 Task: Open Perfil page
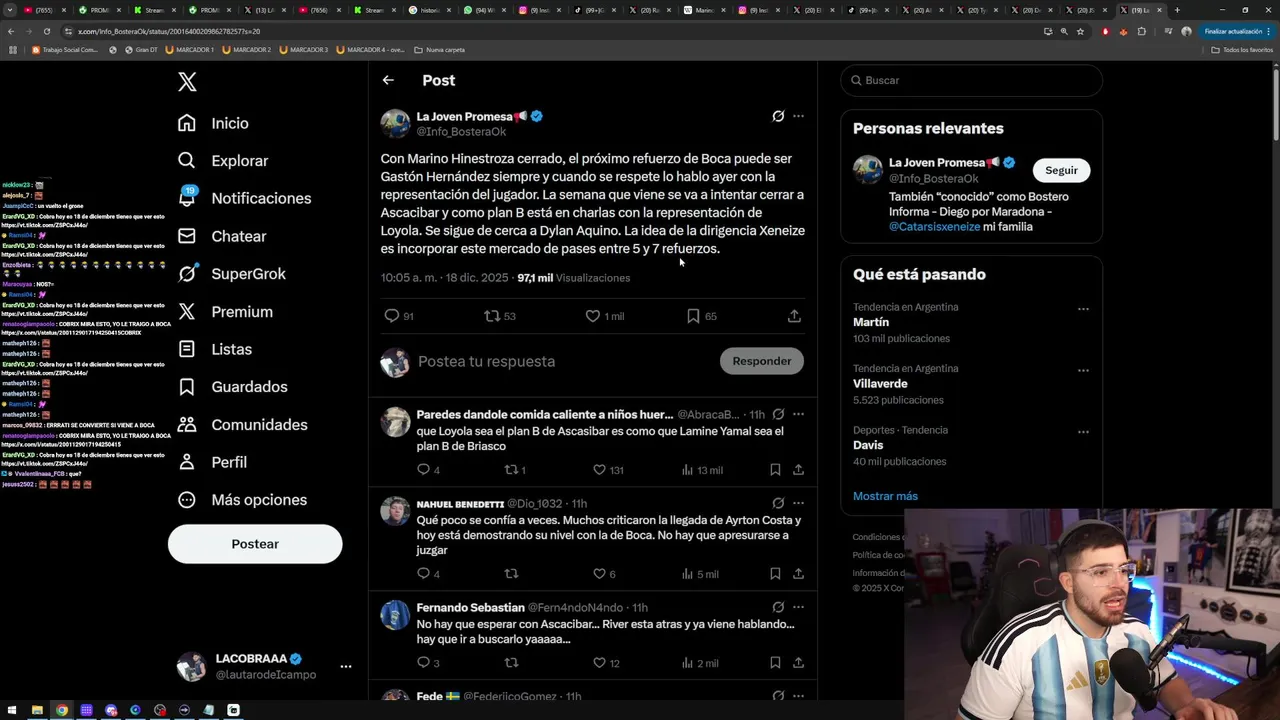pos(212,462)
